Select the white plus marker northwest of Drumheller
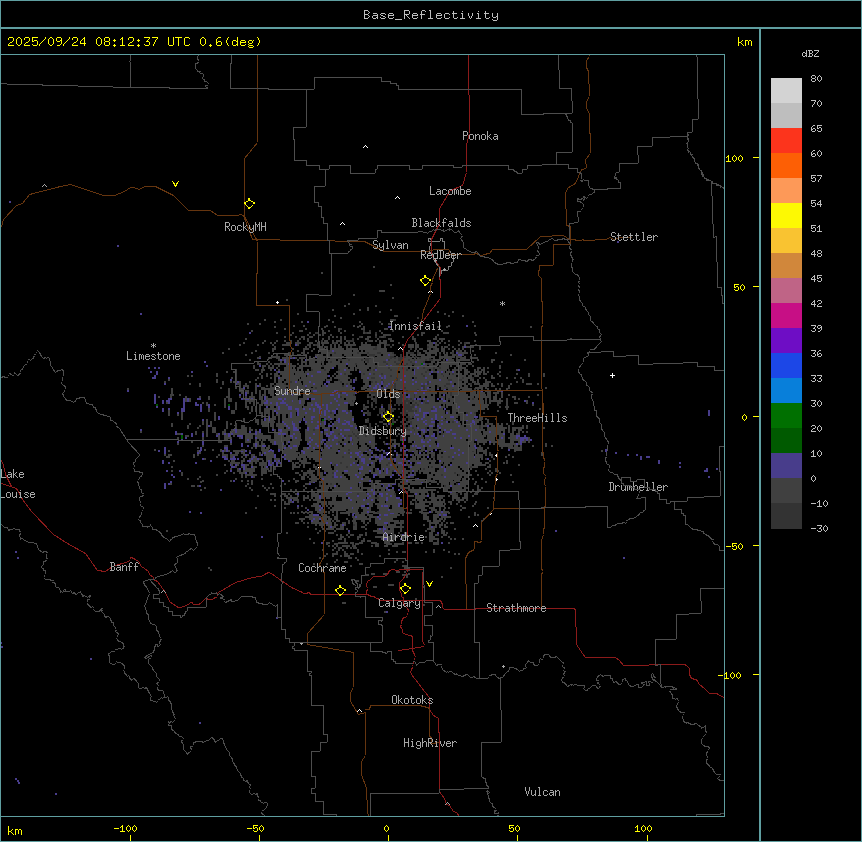 tap(612, 375)
